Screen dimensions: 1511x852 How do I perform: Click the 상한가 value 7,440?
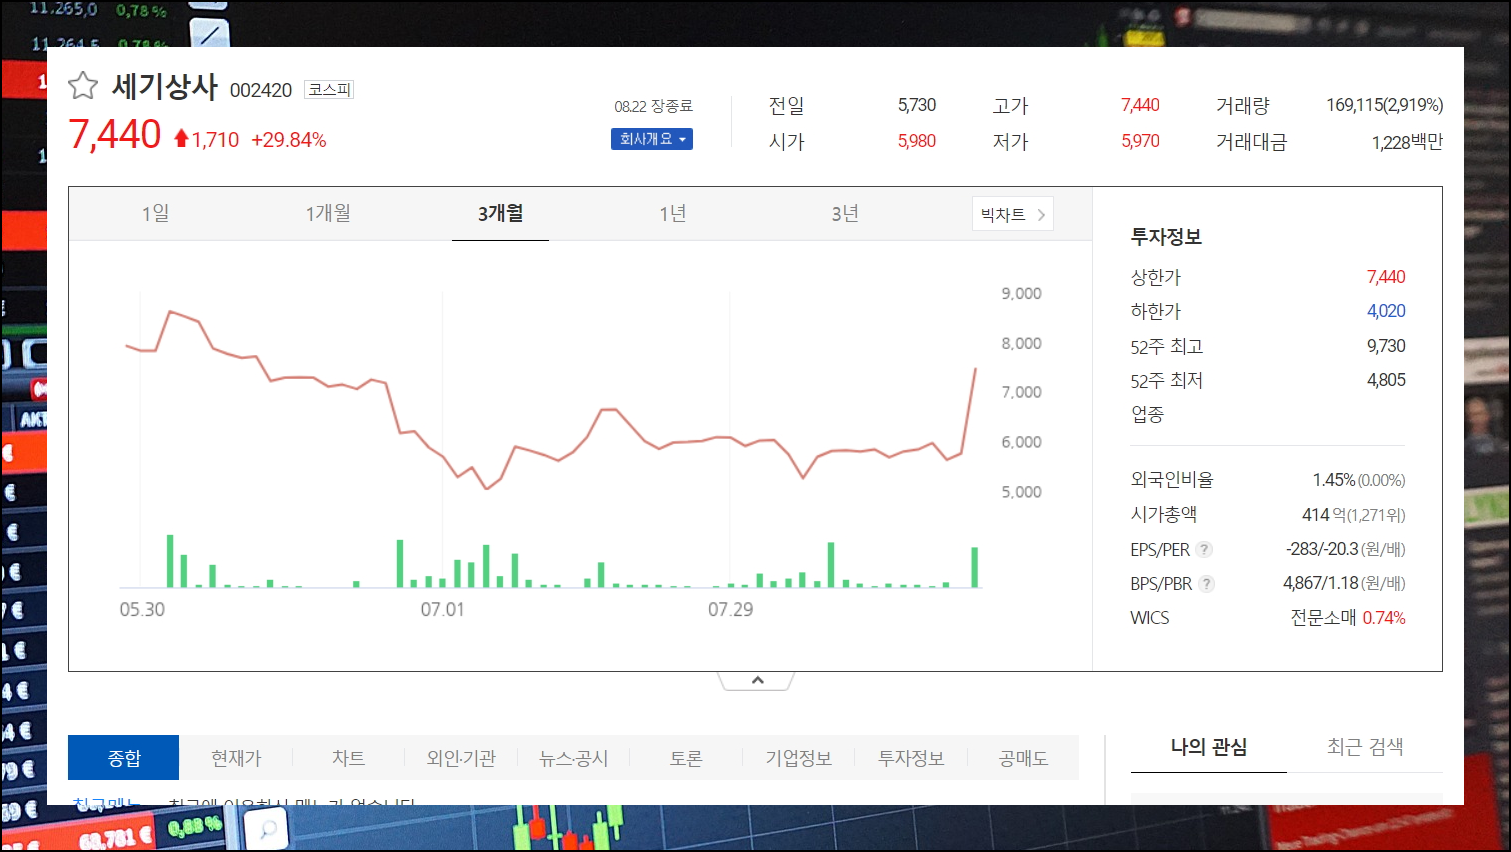pyautogui.click(x=1386, y=277)
